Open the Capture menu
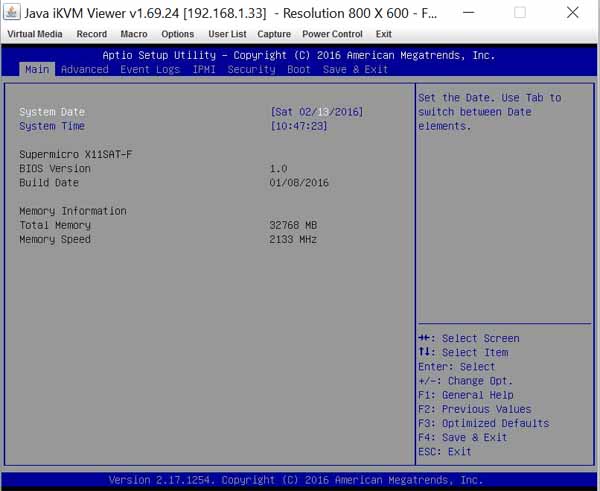The height and width of the screenshot is (491, 600). pos(274,34)
